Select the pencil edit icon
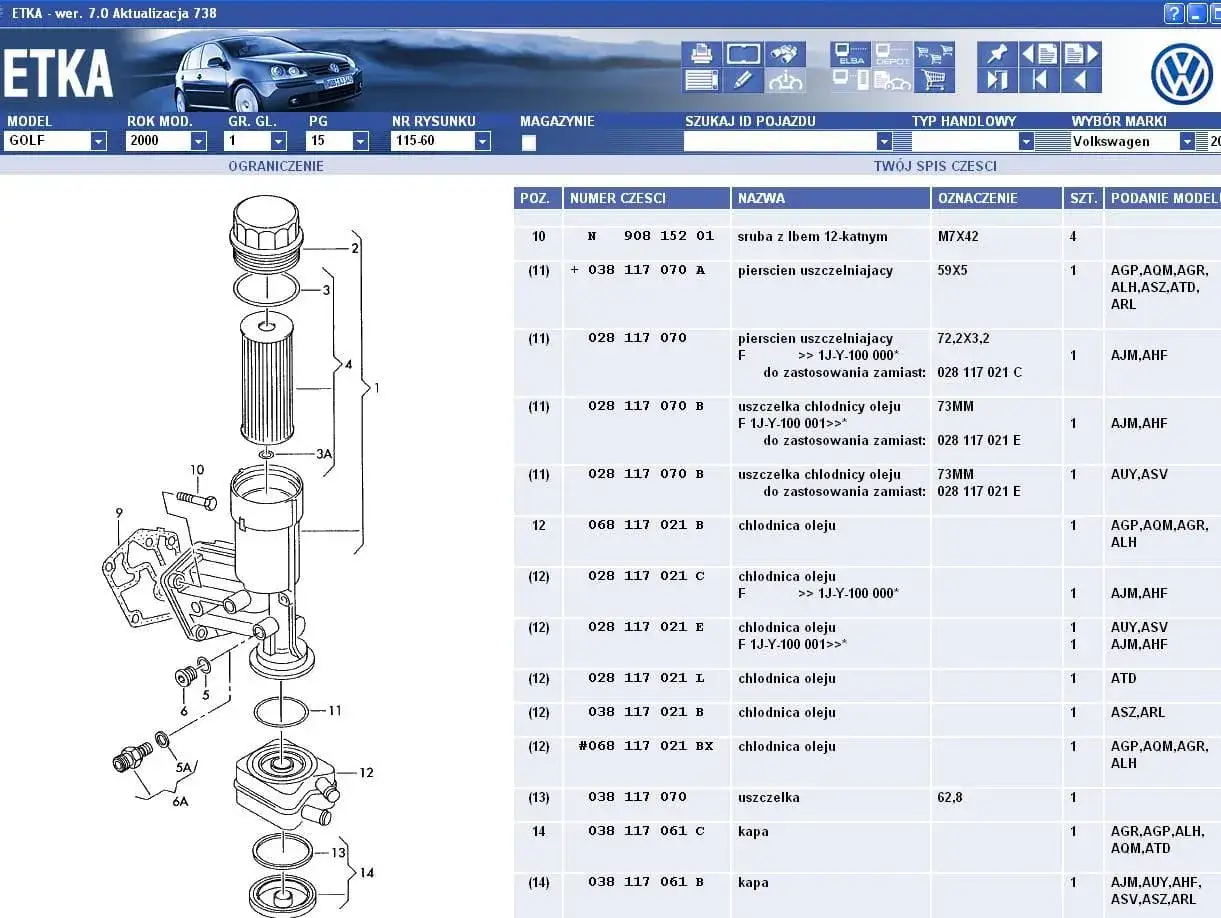The height and width of the screenshot is (918, 1221). pos(743,80)
